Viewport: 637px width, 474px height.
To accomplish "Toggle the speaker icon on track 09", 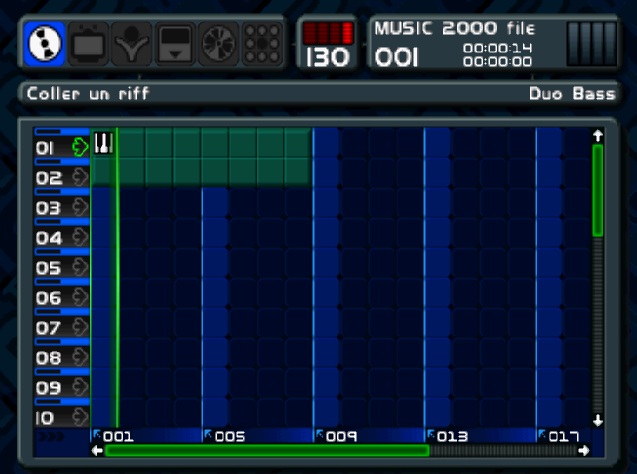I will (x=80, y=387).
